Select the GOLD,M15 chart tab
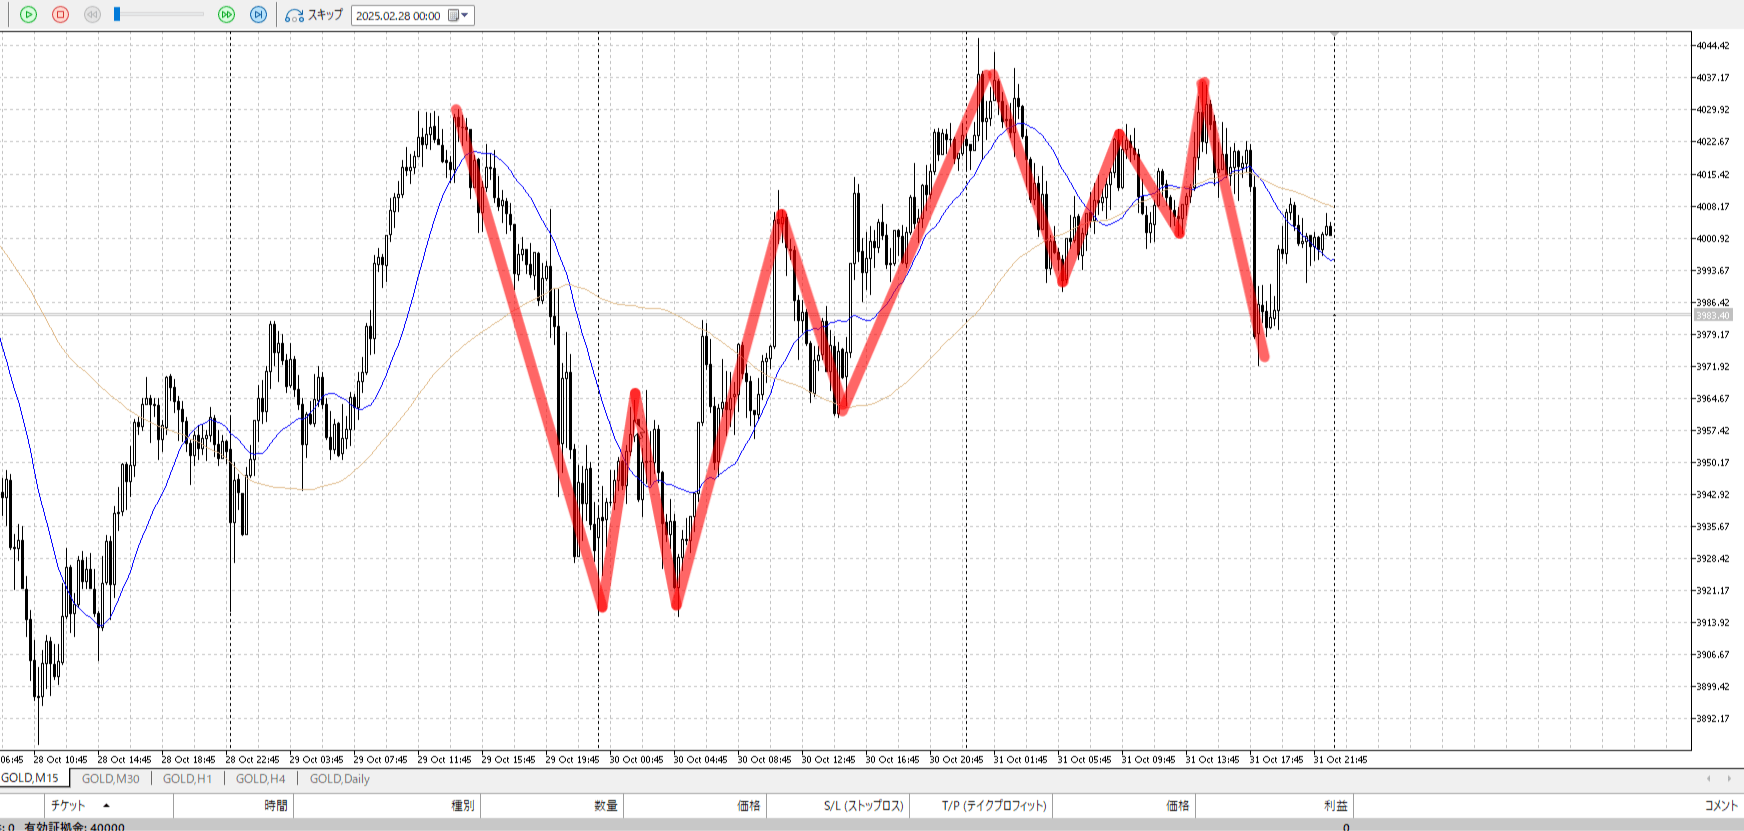1744x831 pixels. [30, 778]
